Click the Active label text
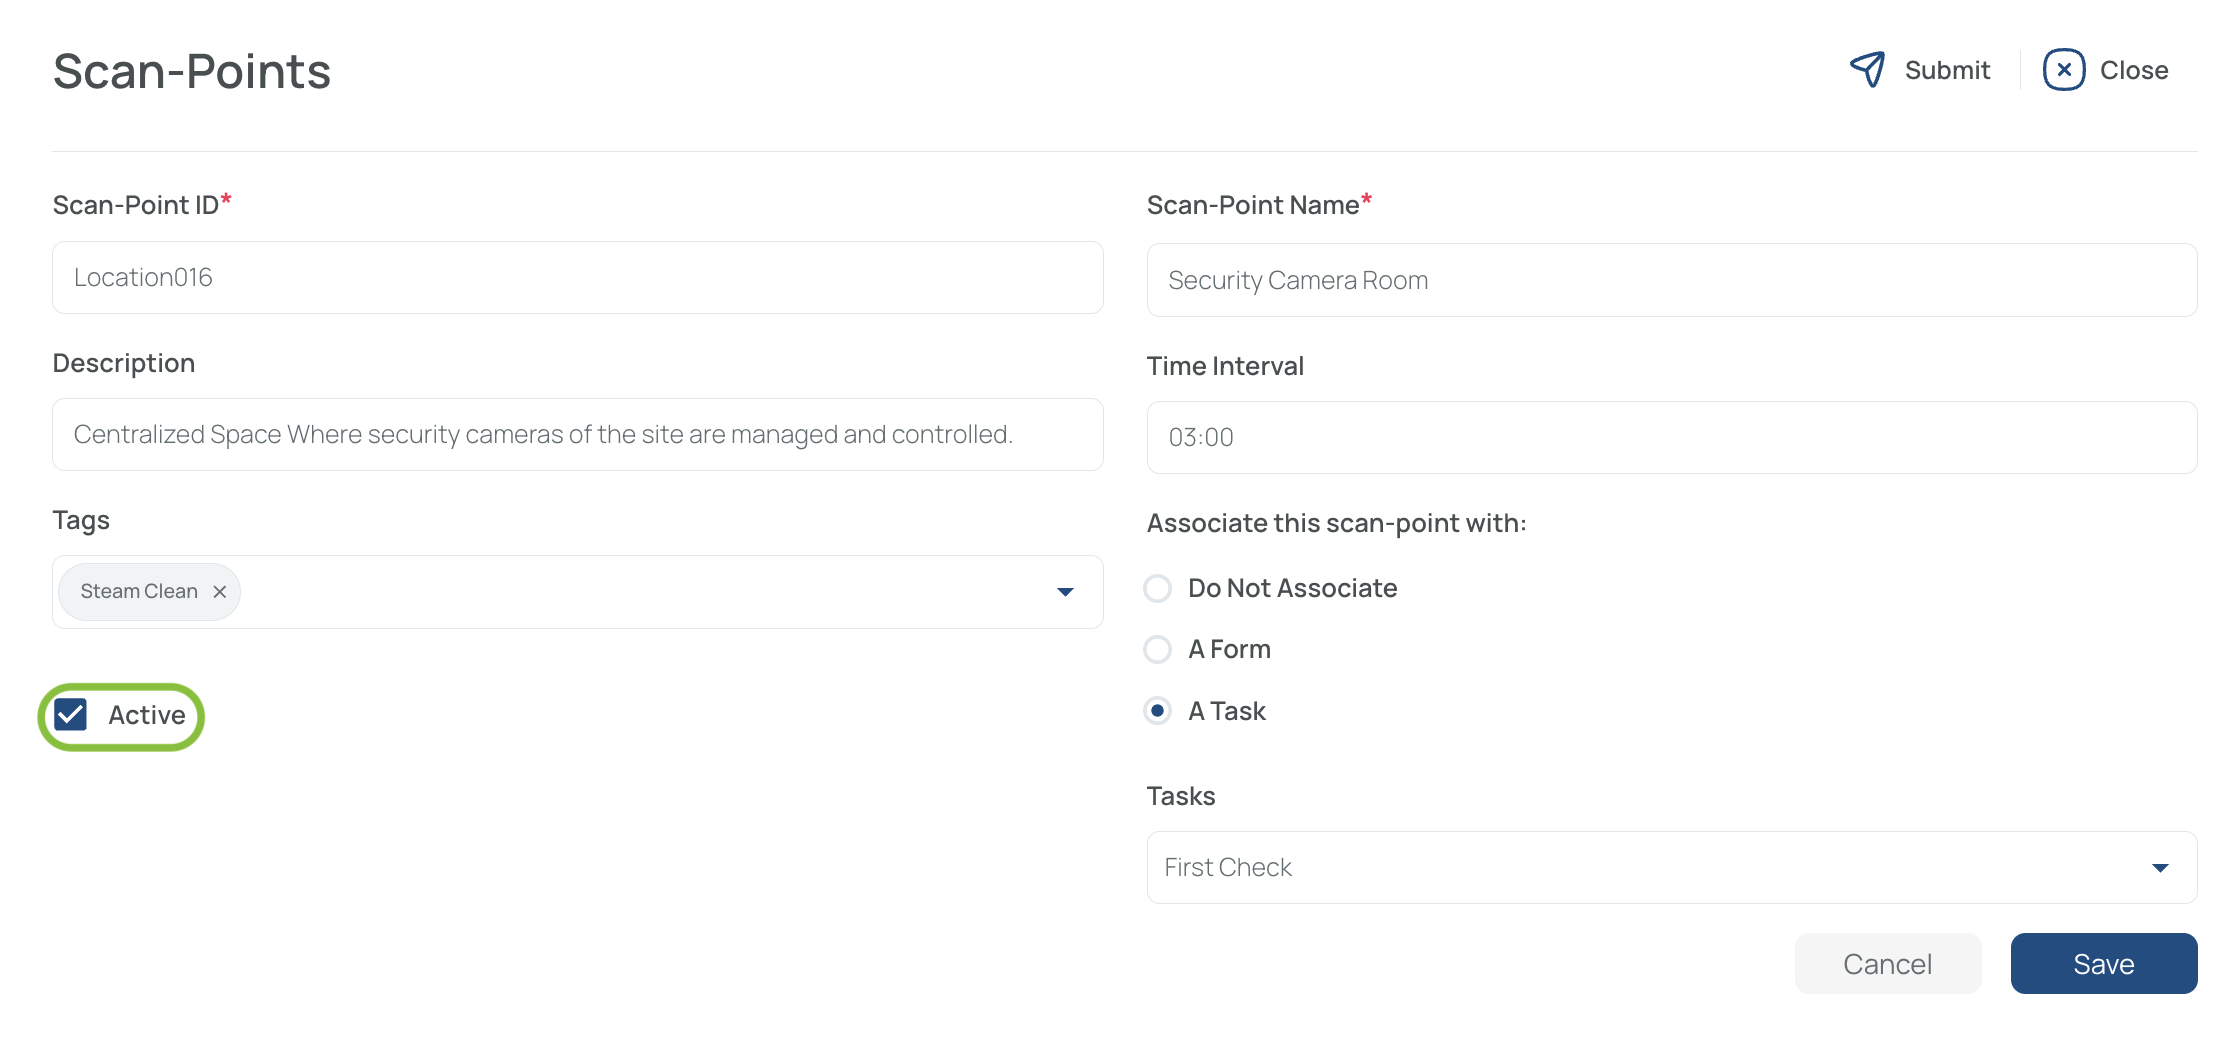 (x=147, y=715)
